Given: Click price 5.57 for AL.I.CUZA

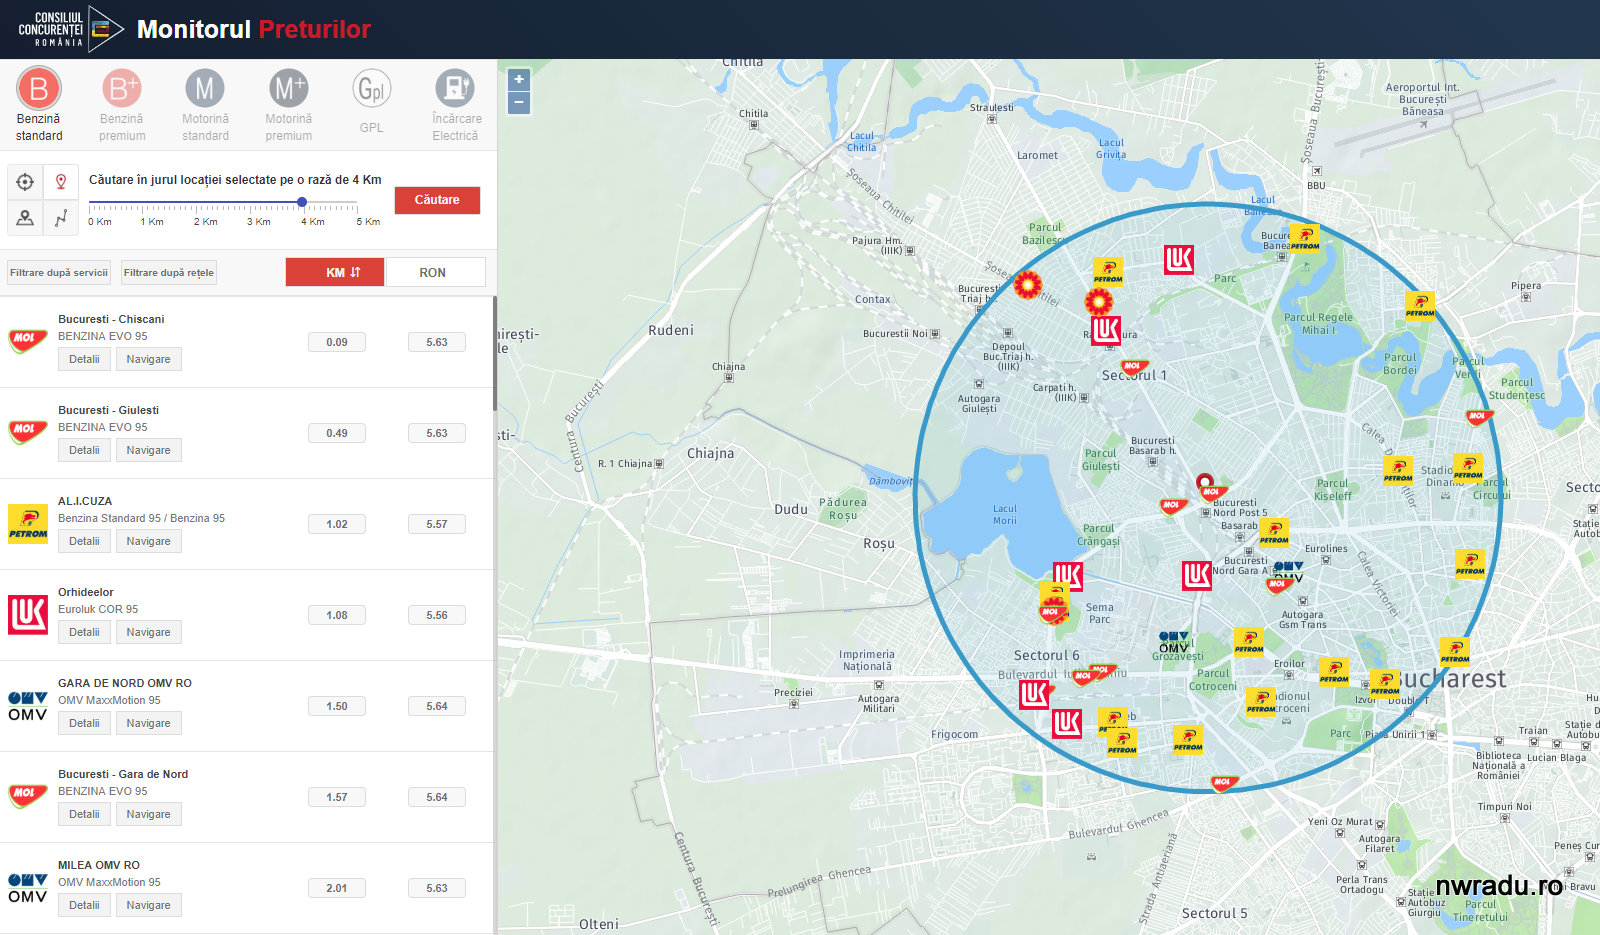Looking at the screenshot, I should click(x=437, y=524).
